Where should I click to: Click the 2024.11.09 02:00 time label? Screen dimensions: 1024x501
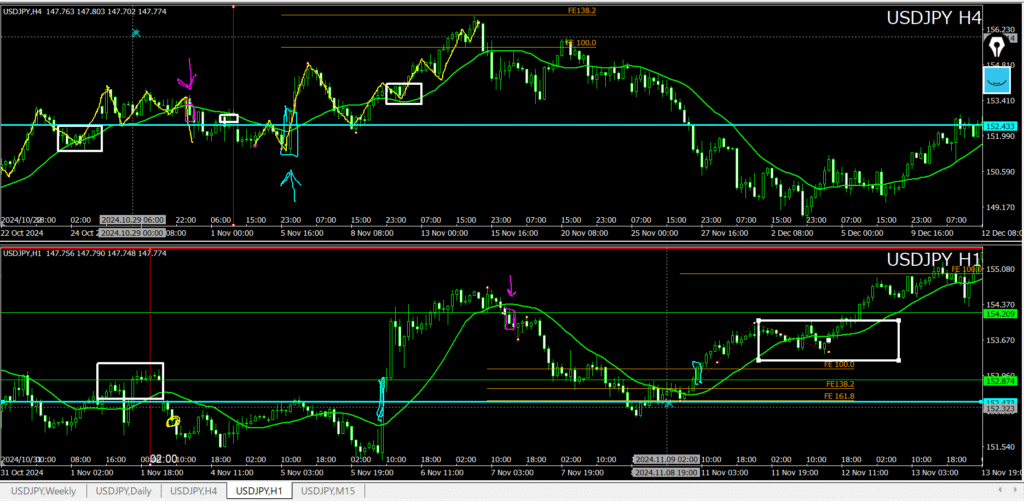click(667, 458)
